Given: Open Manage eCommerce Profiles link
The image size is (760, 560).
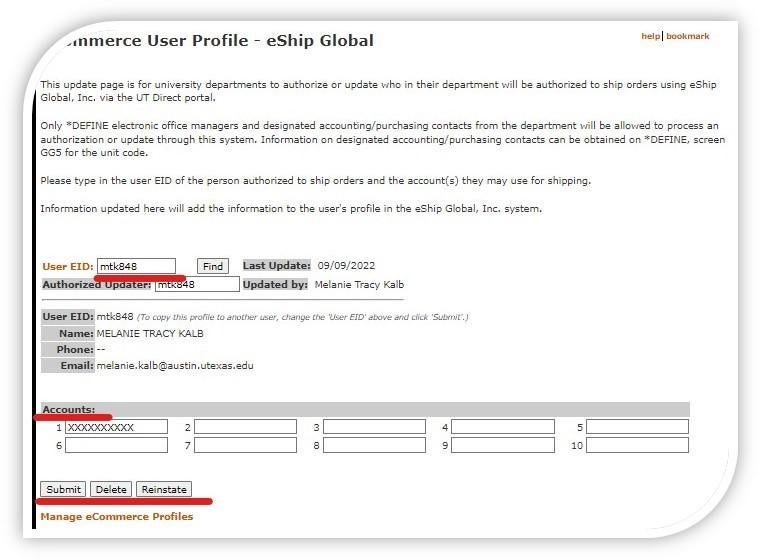Looking at the screenshot, I should click(x=116, y=517).
